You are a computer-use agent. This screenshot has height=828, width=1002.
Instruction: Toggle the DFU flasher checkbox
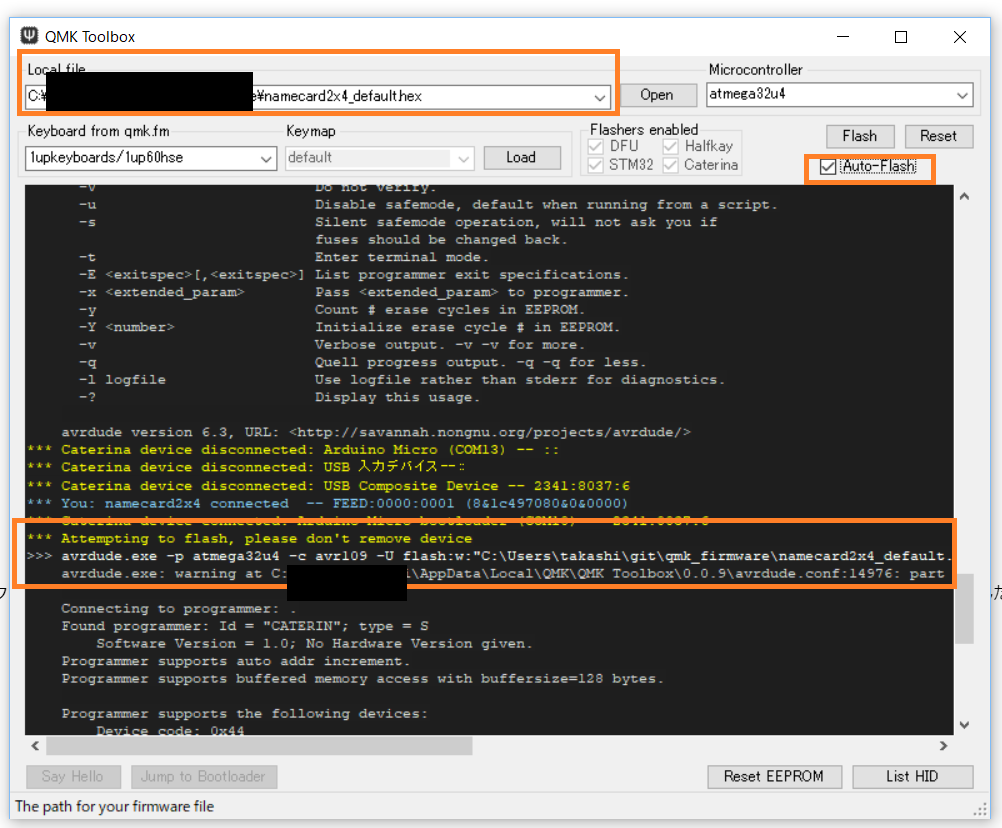click(596, 147)
